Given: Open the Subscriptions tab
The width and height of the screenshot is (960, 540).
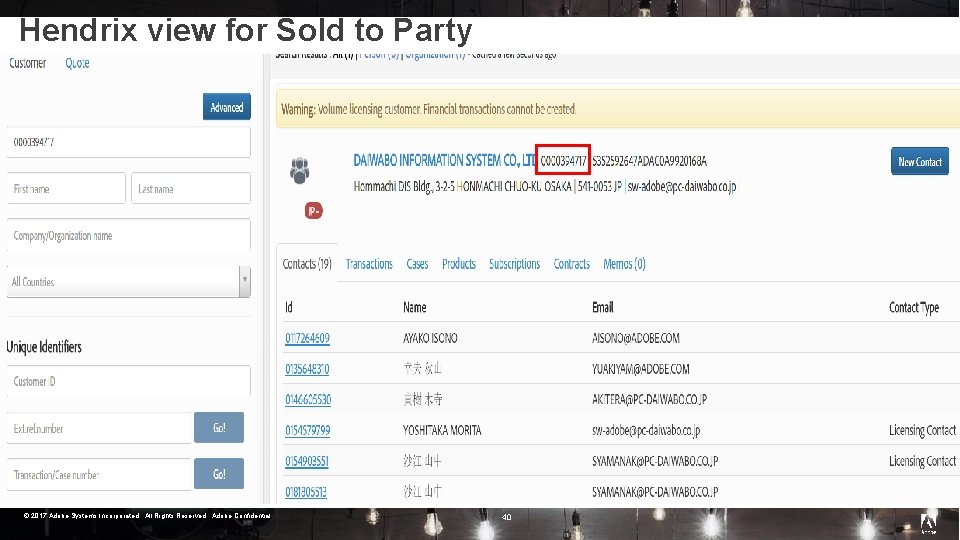Looking at the screenshot, I should click(x=514, y=264).
